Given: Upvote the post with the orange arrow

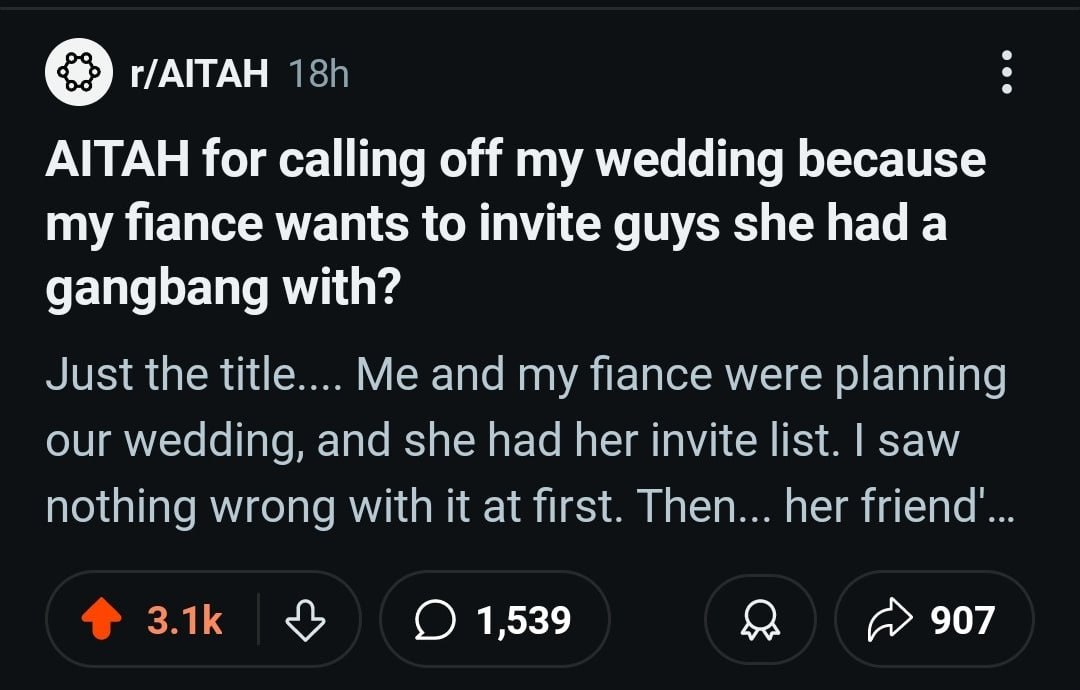Looking at the screenshot, I should pyautogui.click(x=100, y=620).
